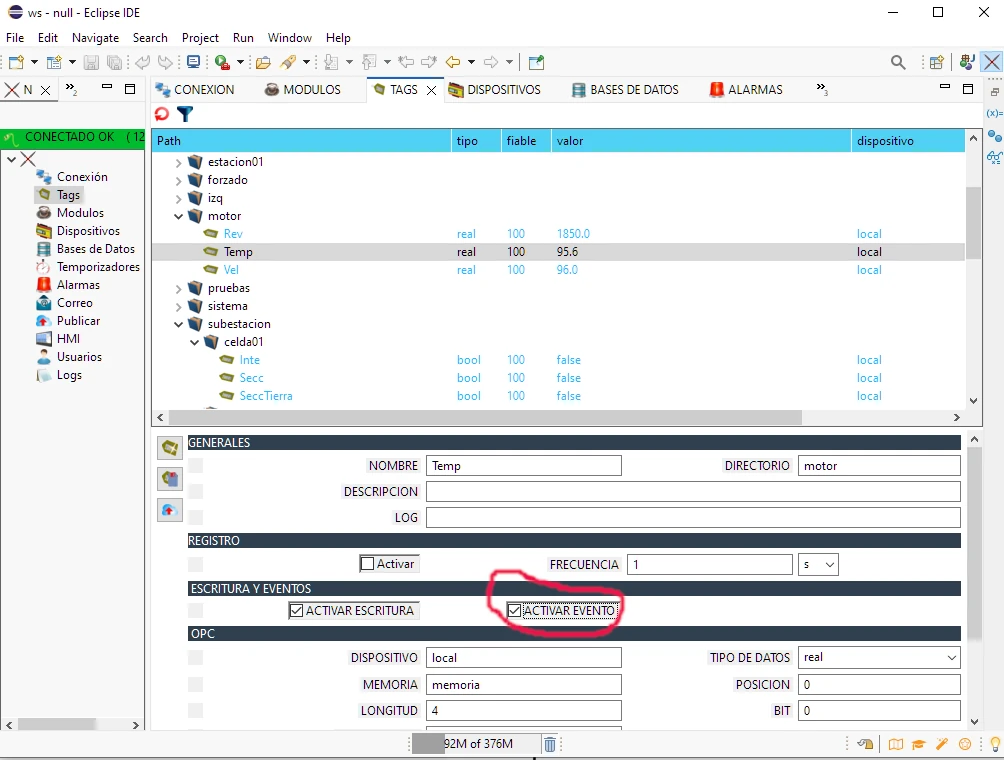Open Alarmas in the left navigation tree
This screenshot has width=1004, height=760.
tap(77, 285)
